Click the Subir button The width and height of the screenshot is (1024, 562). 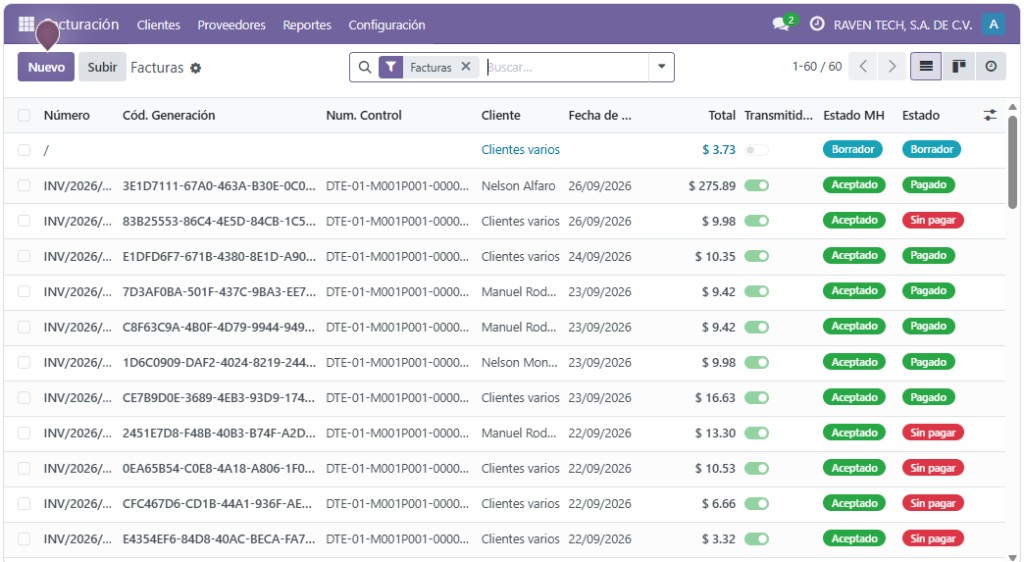102,67
